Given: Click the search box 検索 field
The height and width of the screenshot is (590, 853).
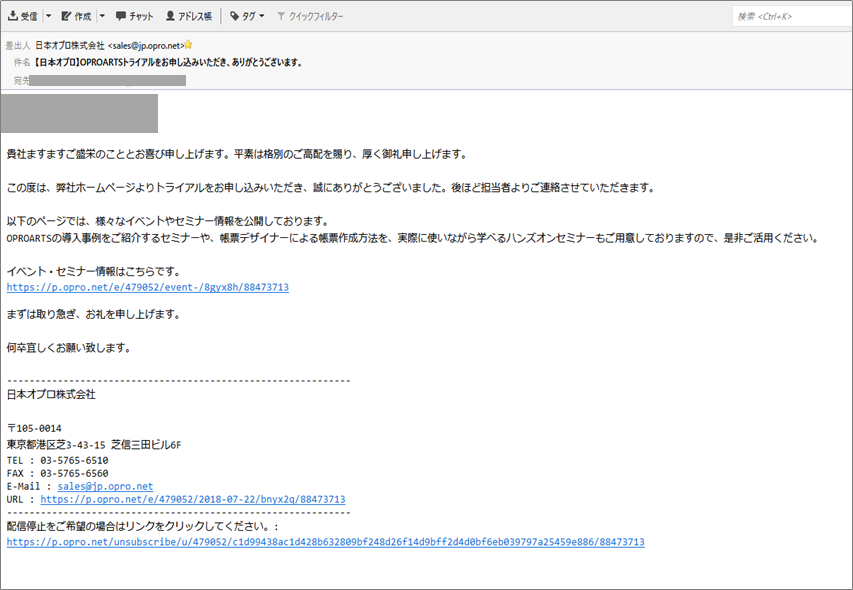Looking at the screenshot, I should click(x=790, y=16).
